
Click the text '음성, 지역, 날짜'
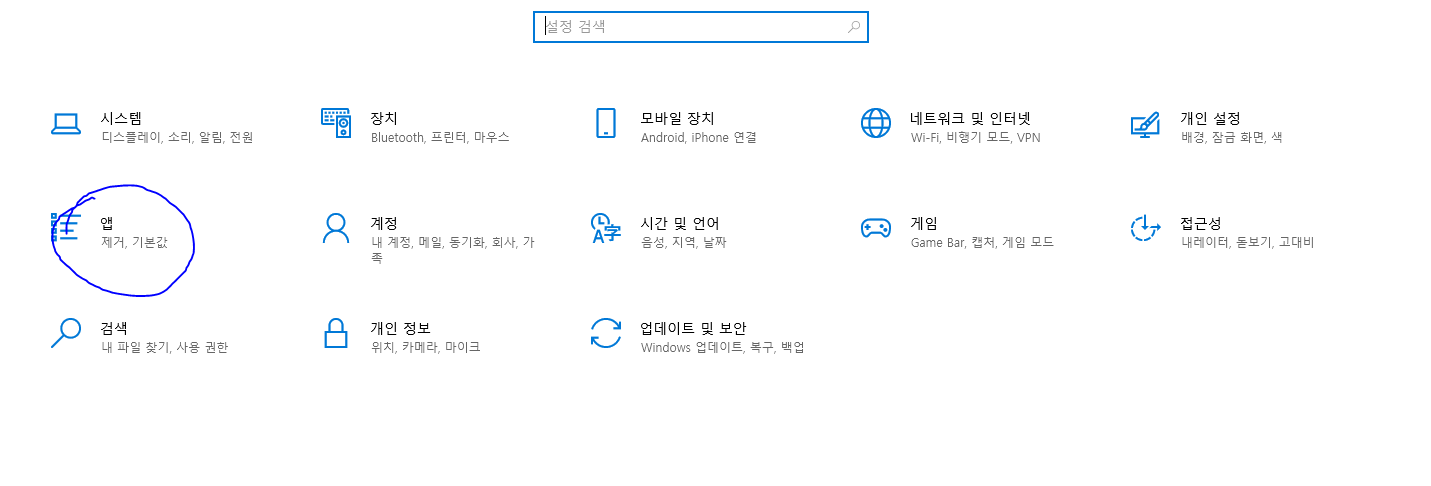(684, 242)
